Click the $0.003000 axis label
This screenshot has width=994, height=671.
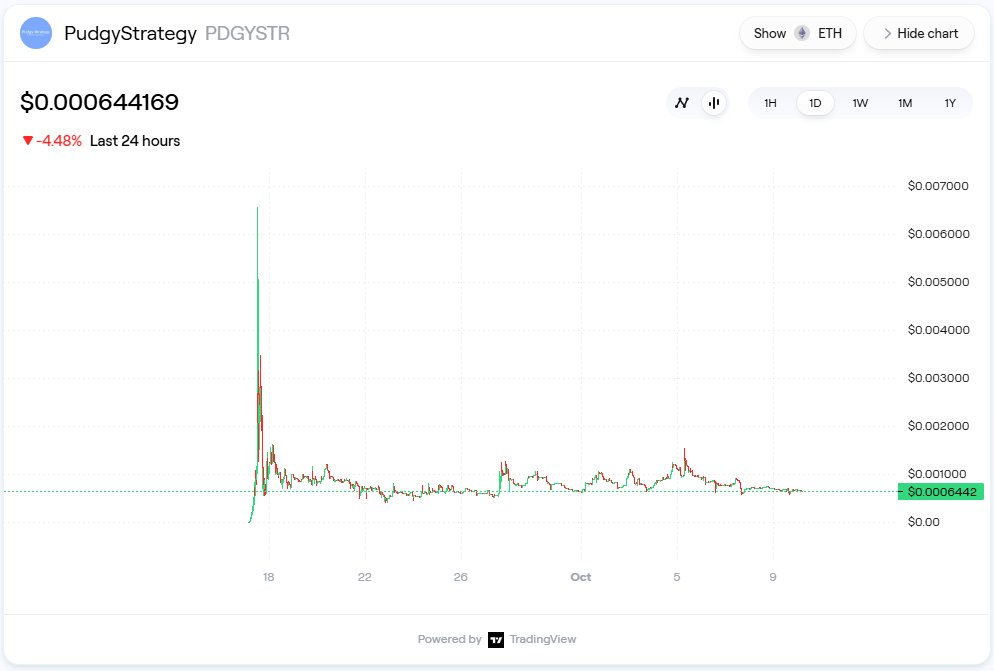point(938,378)
